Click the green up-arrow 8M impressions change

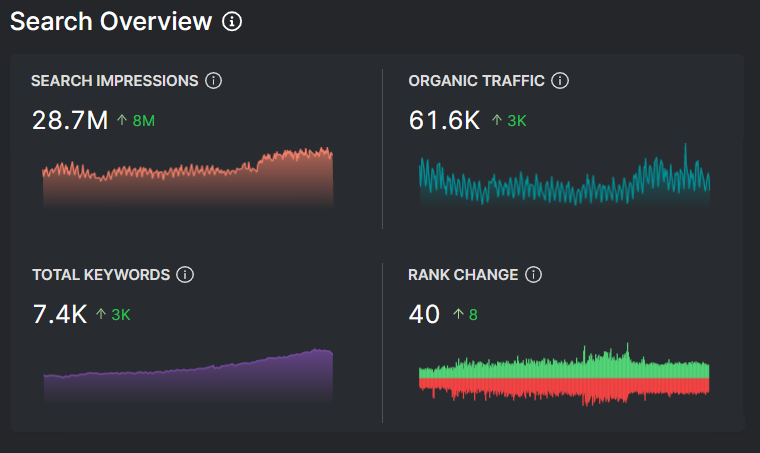click(x=136, y=121)
